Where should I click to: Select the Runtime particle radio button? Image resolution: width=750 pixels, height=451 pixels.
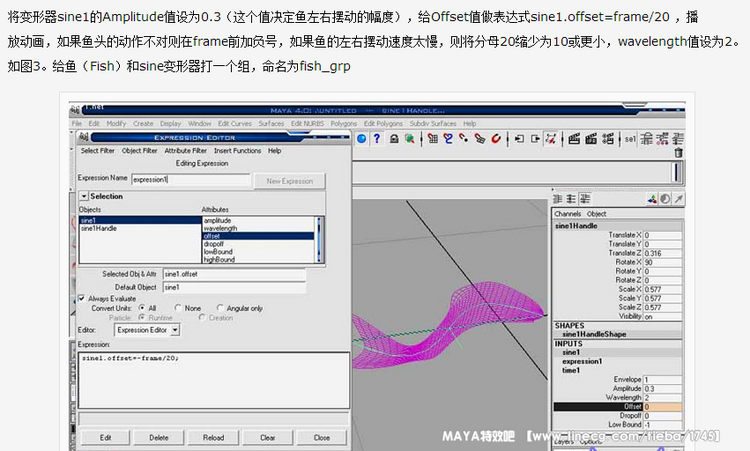point(142,317)
